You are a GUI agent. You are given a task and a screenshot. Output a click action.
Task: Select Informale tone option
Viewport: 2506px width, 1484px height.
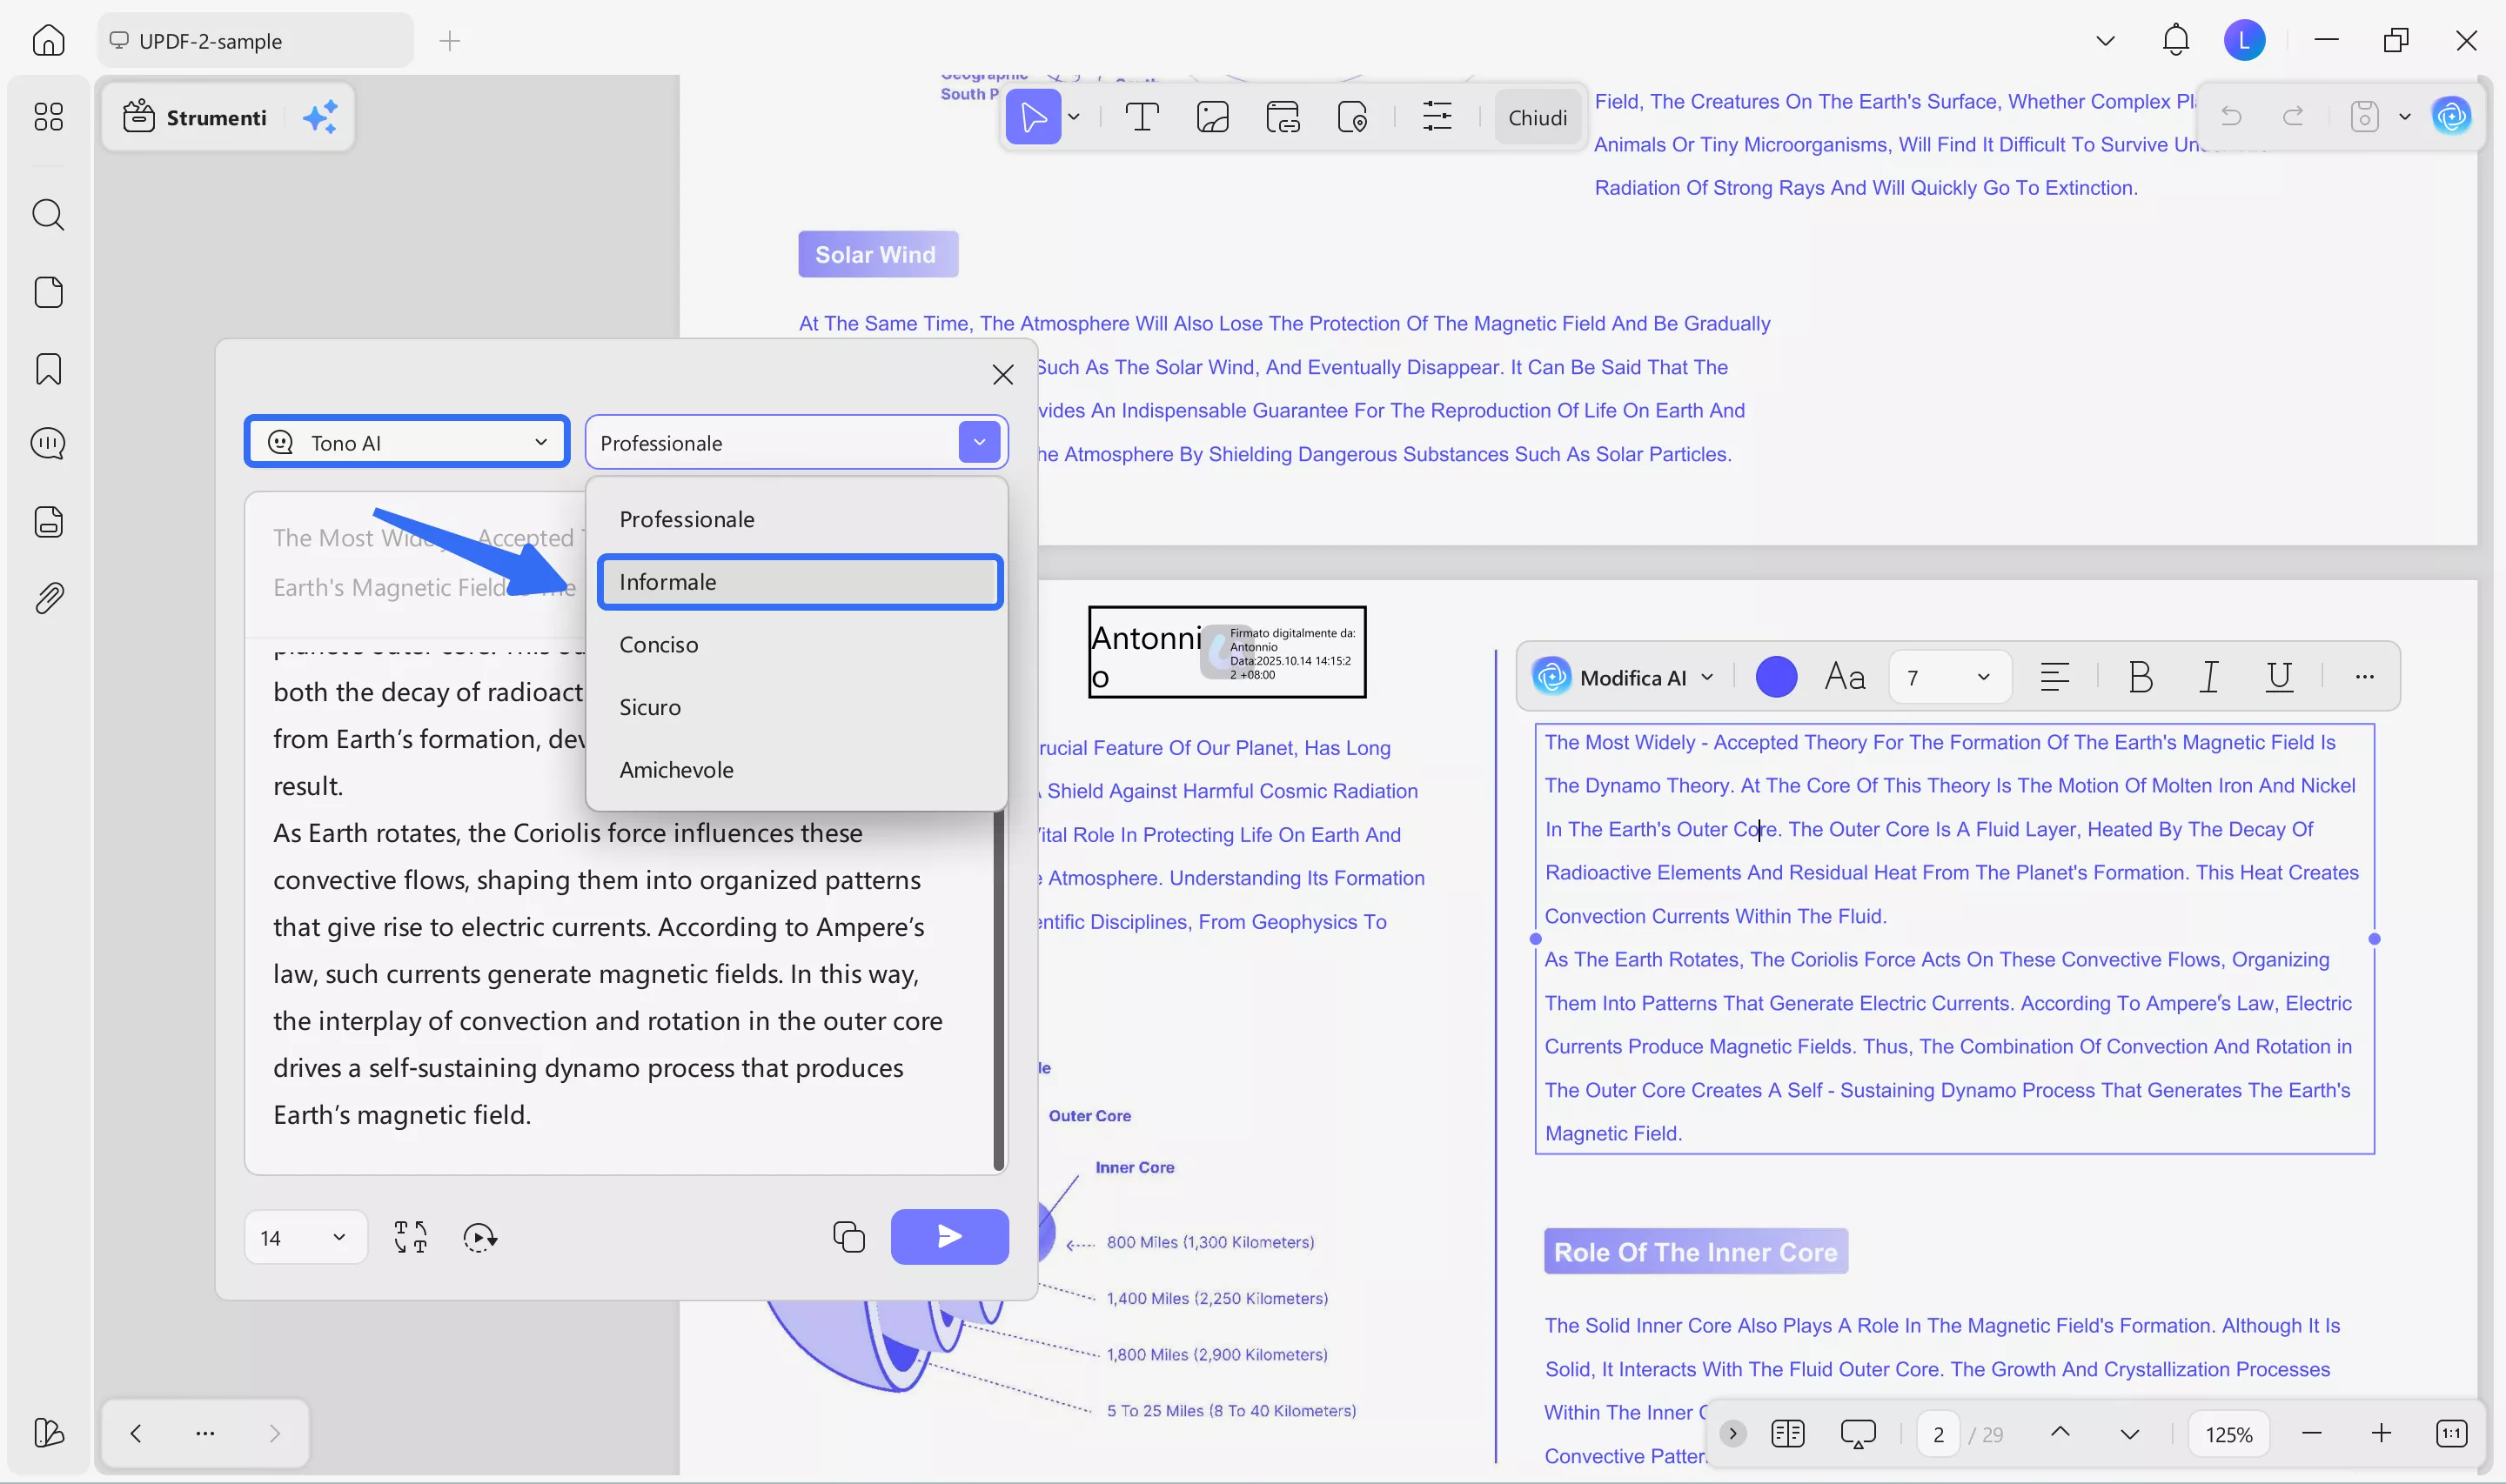800,582
